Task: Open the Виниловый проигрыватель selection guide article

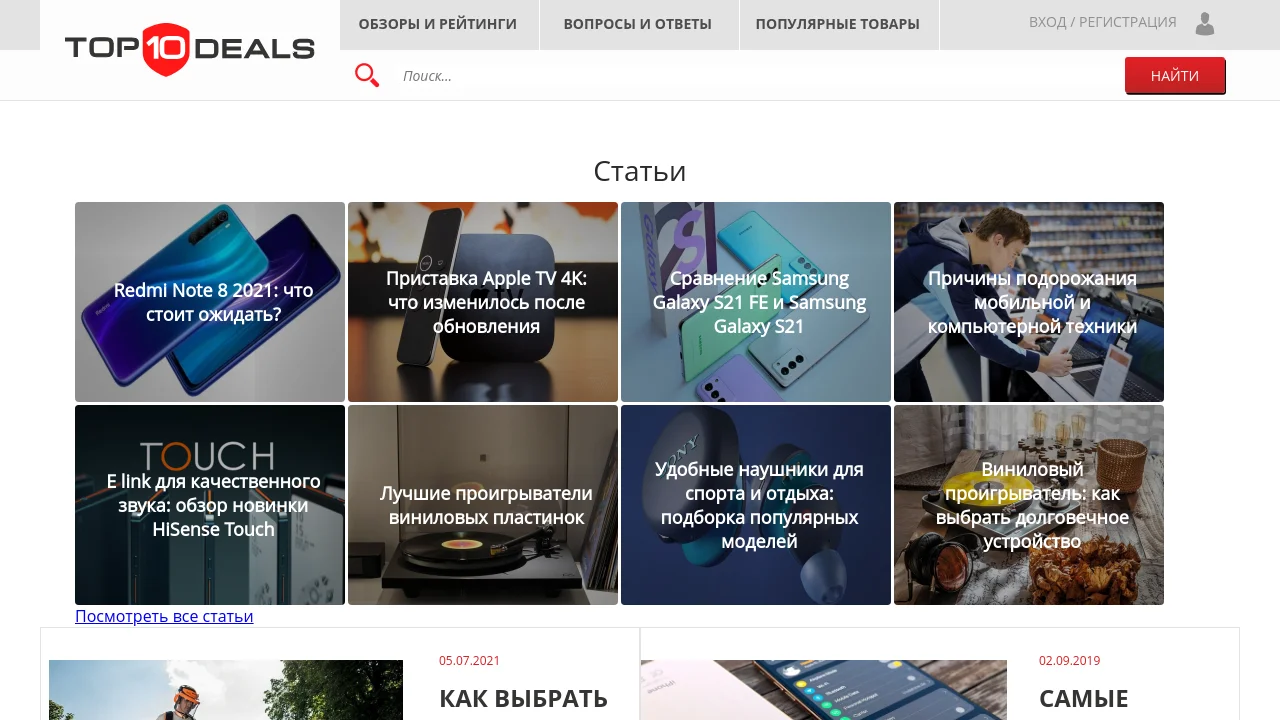Action: click(1029, 505)
